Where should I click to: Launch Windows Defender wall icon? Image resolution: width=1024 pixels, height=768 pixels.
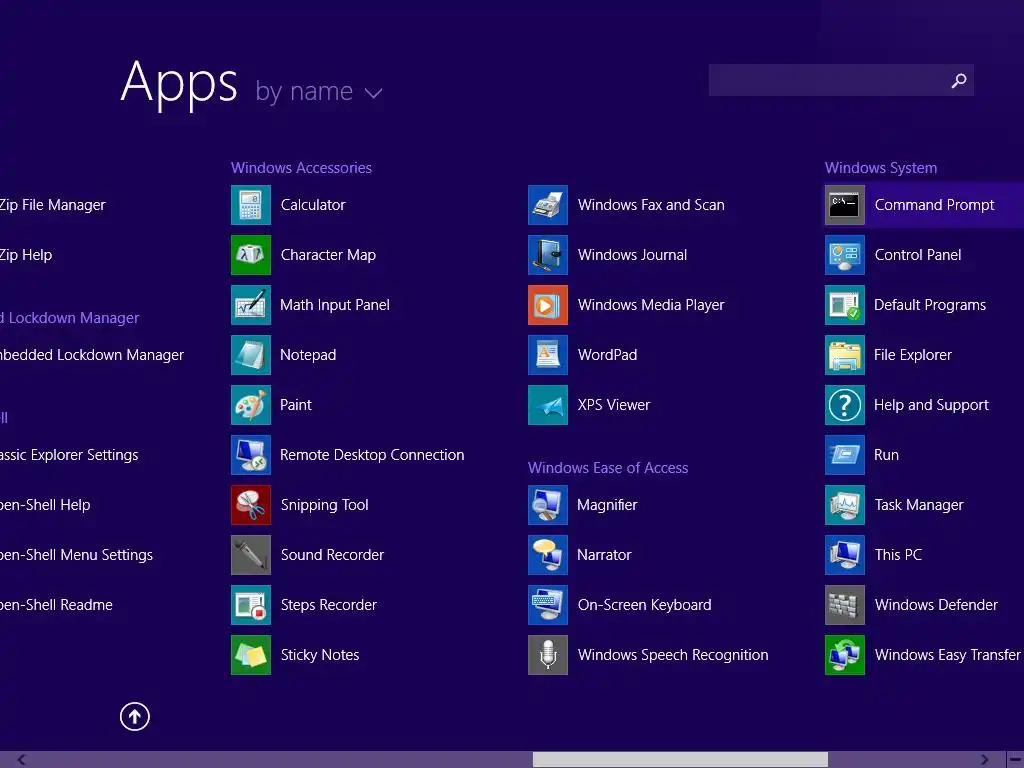[845, 605]
